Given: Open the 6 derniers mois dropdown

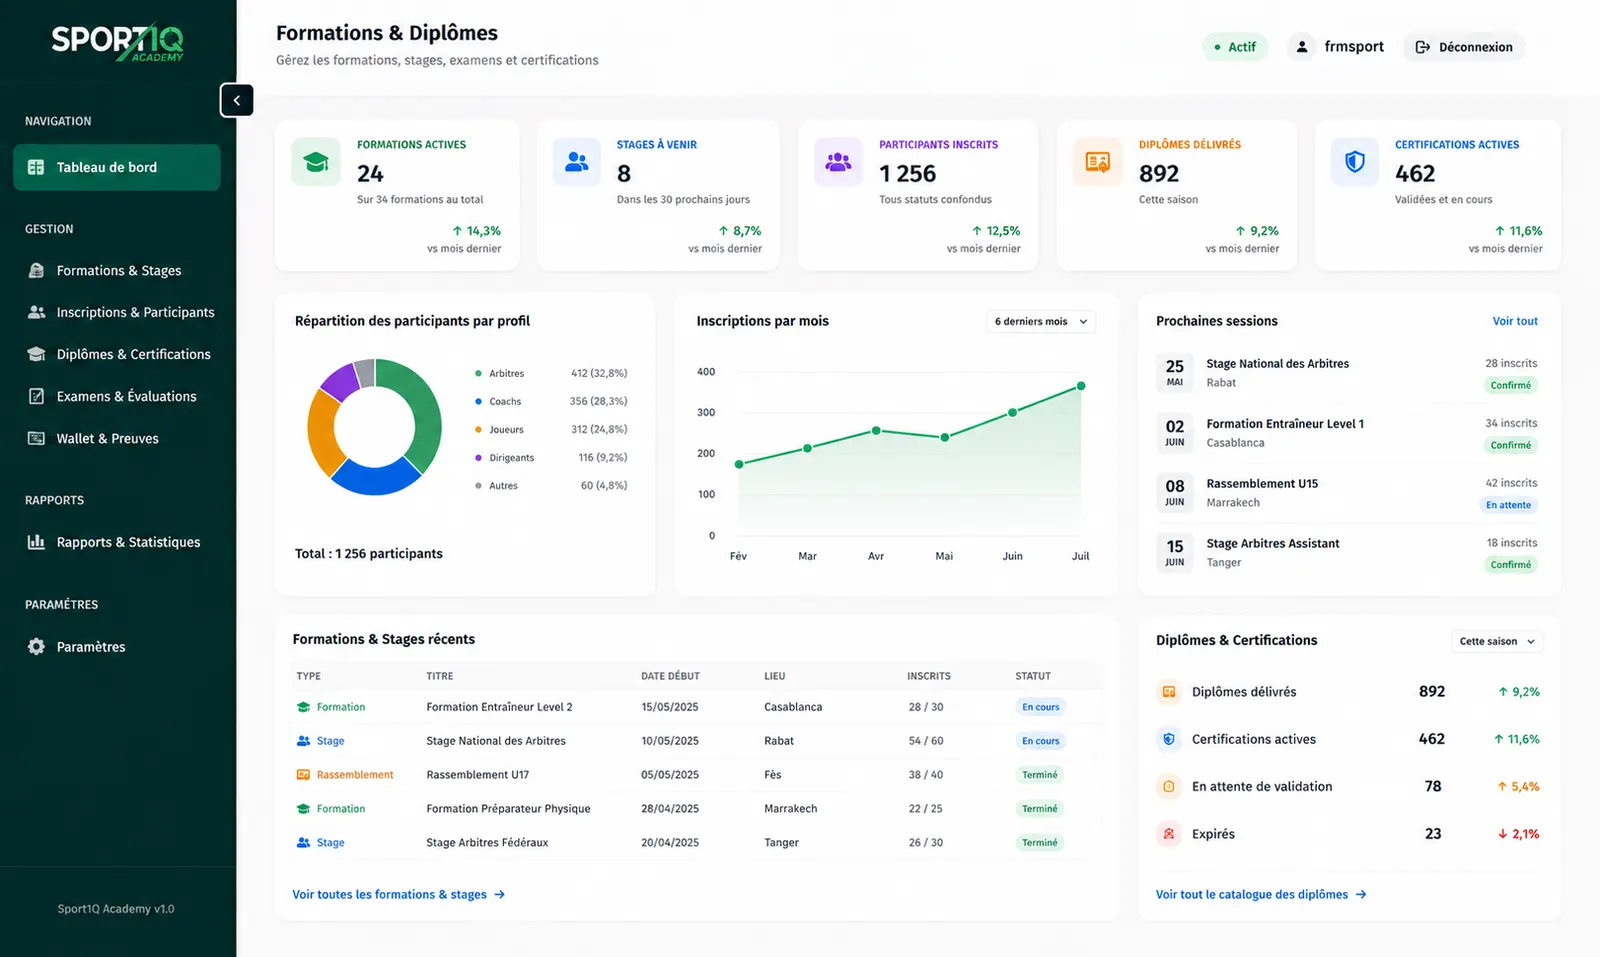Looking at the screenshot, I should click(x=1041, y=321).
